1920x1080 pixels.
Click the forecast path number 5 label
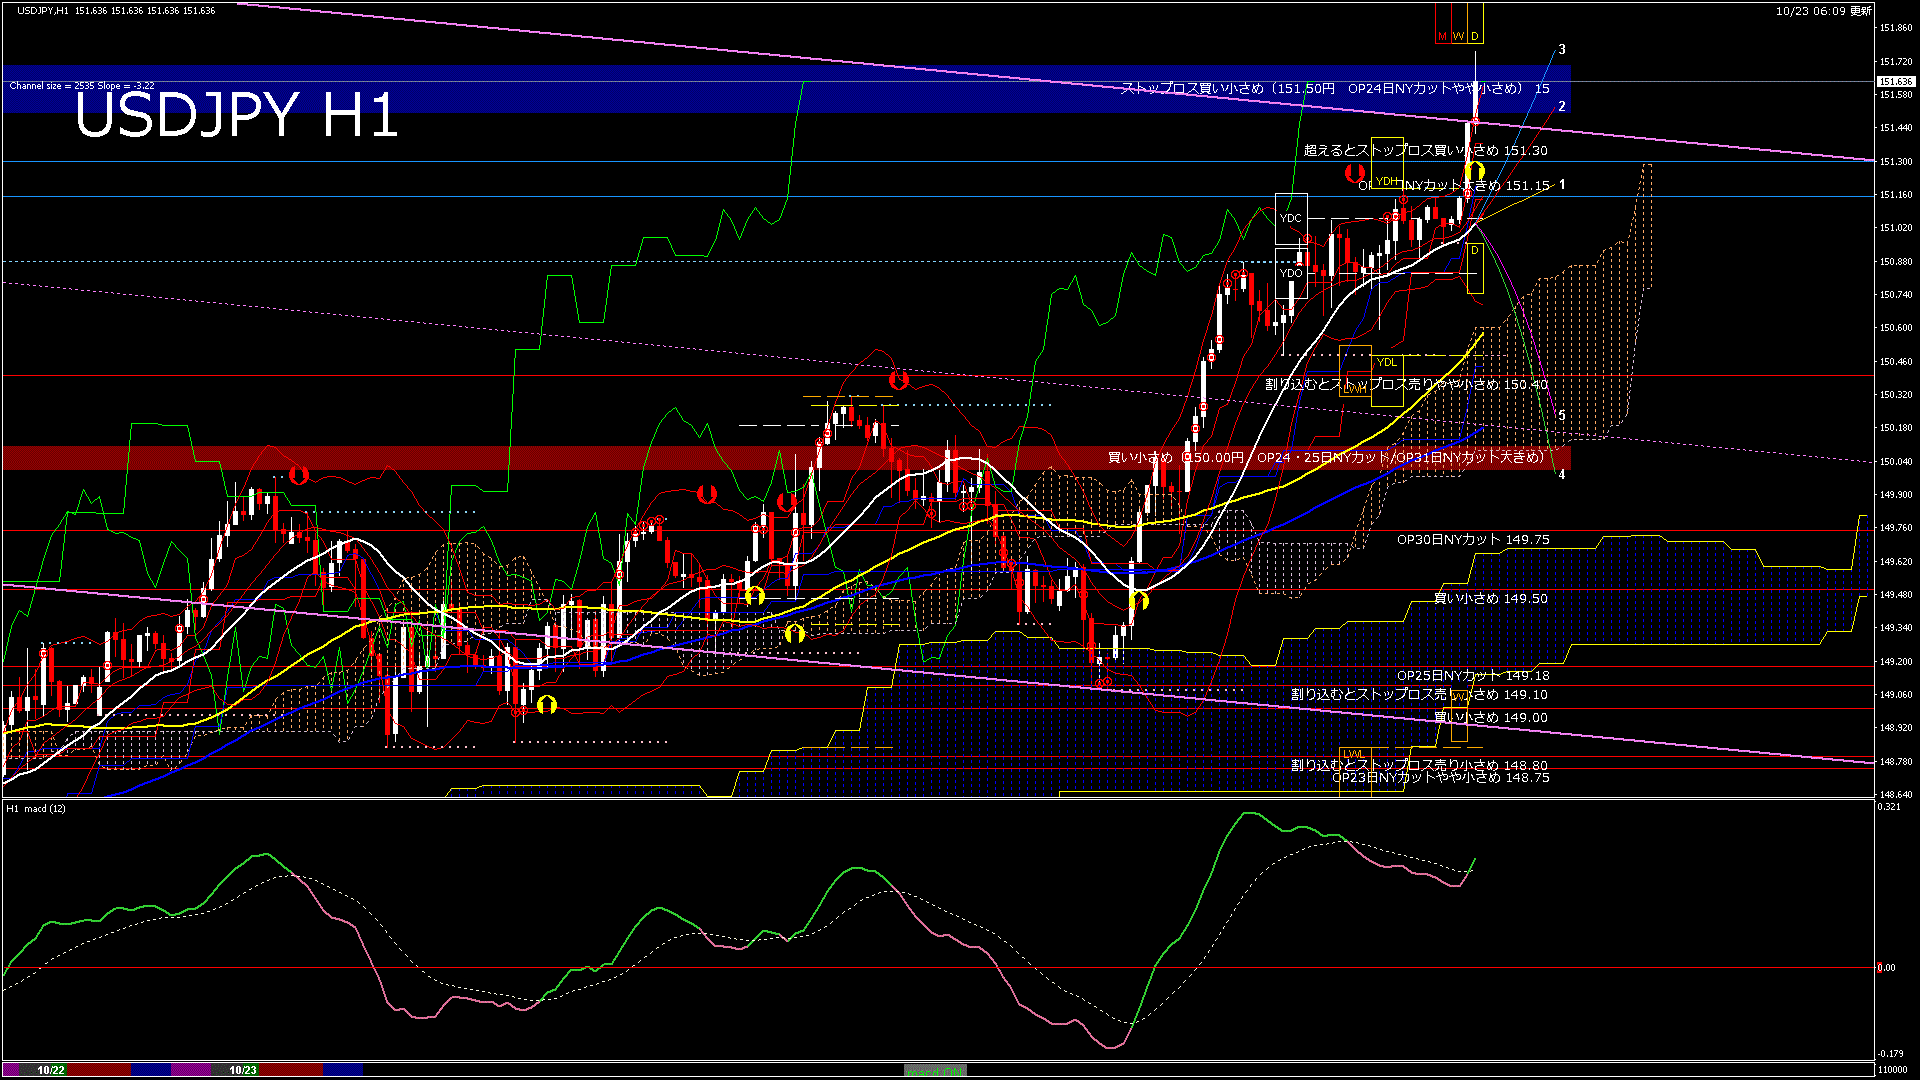1562,415
